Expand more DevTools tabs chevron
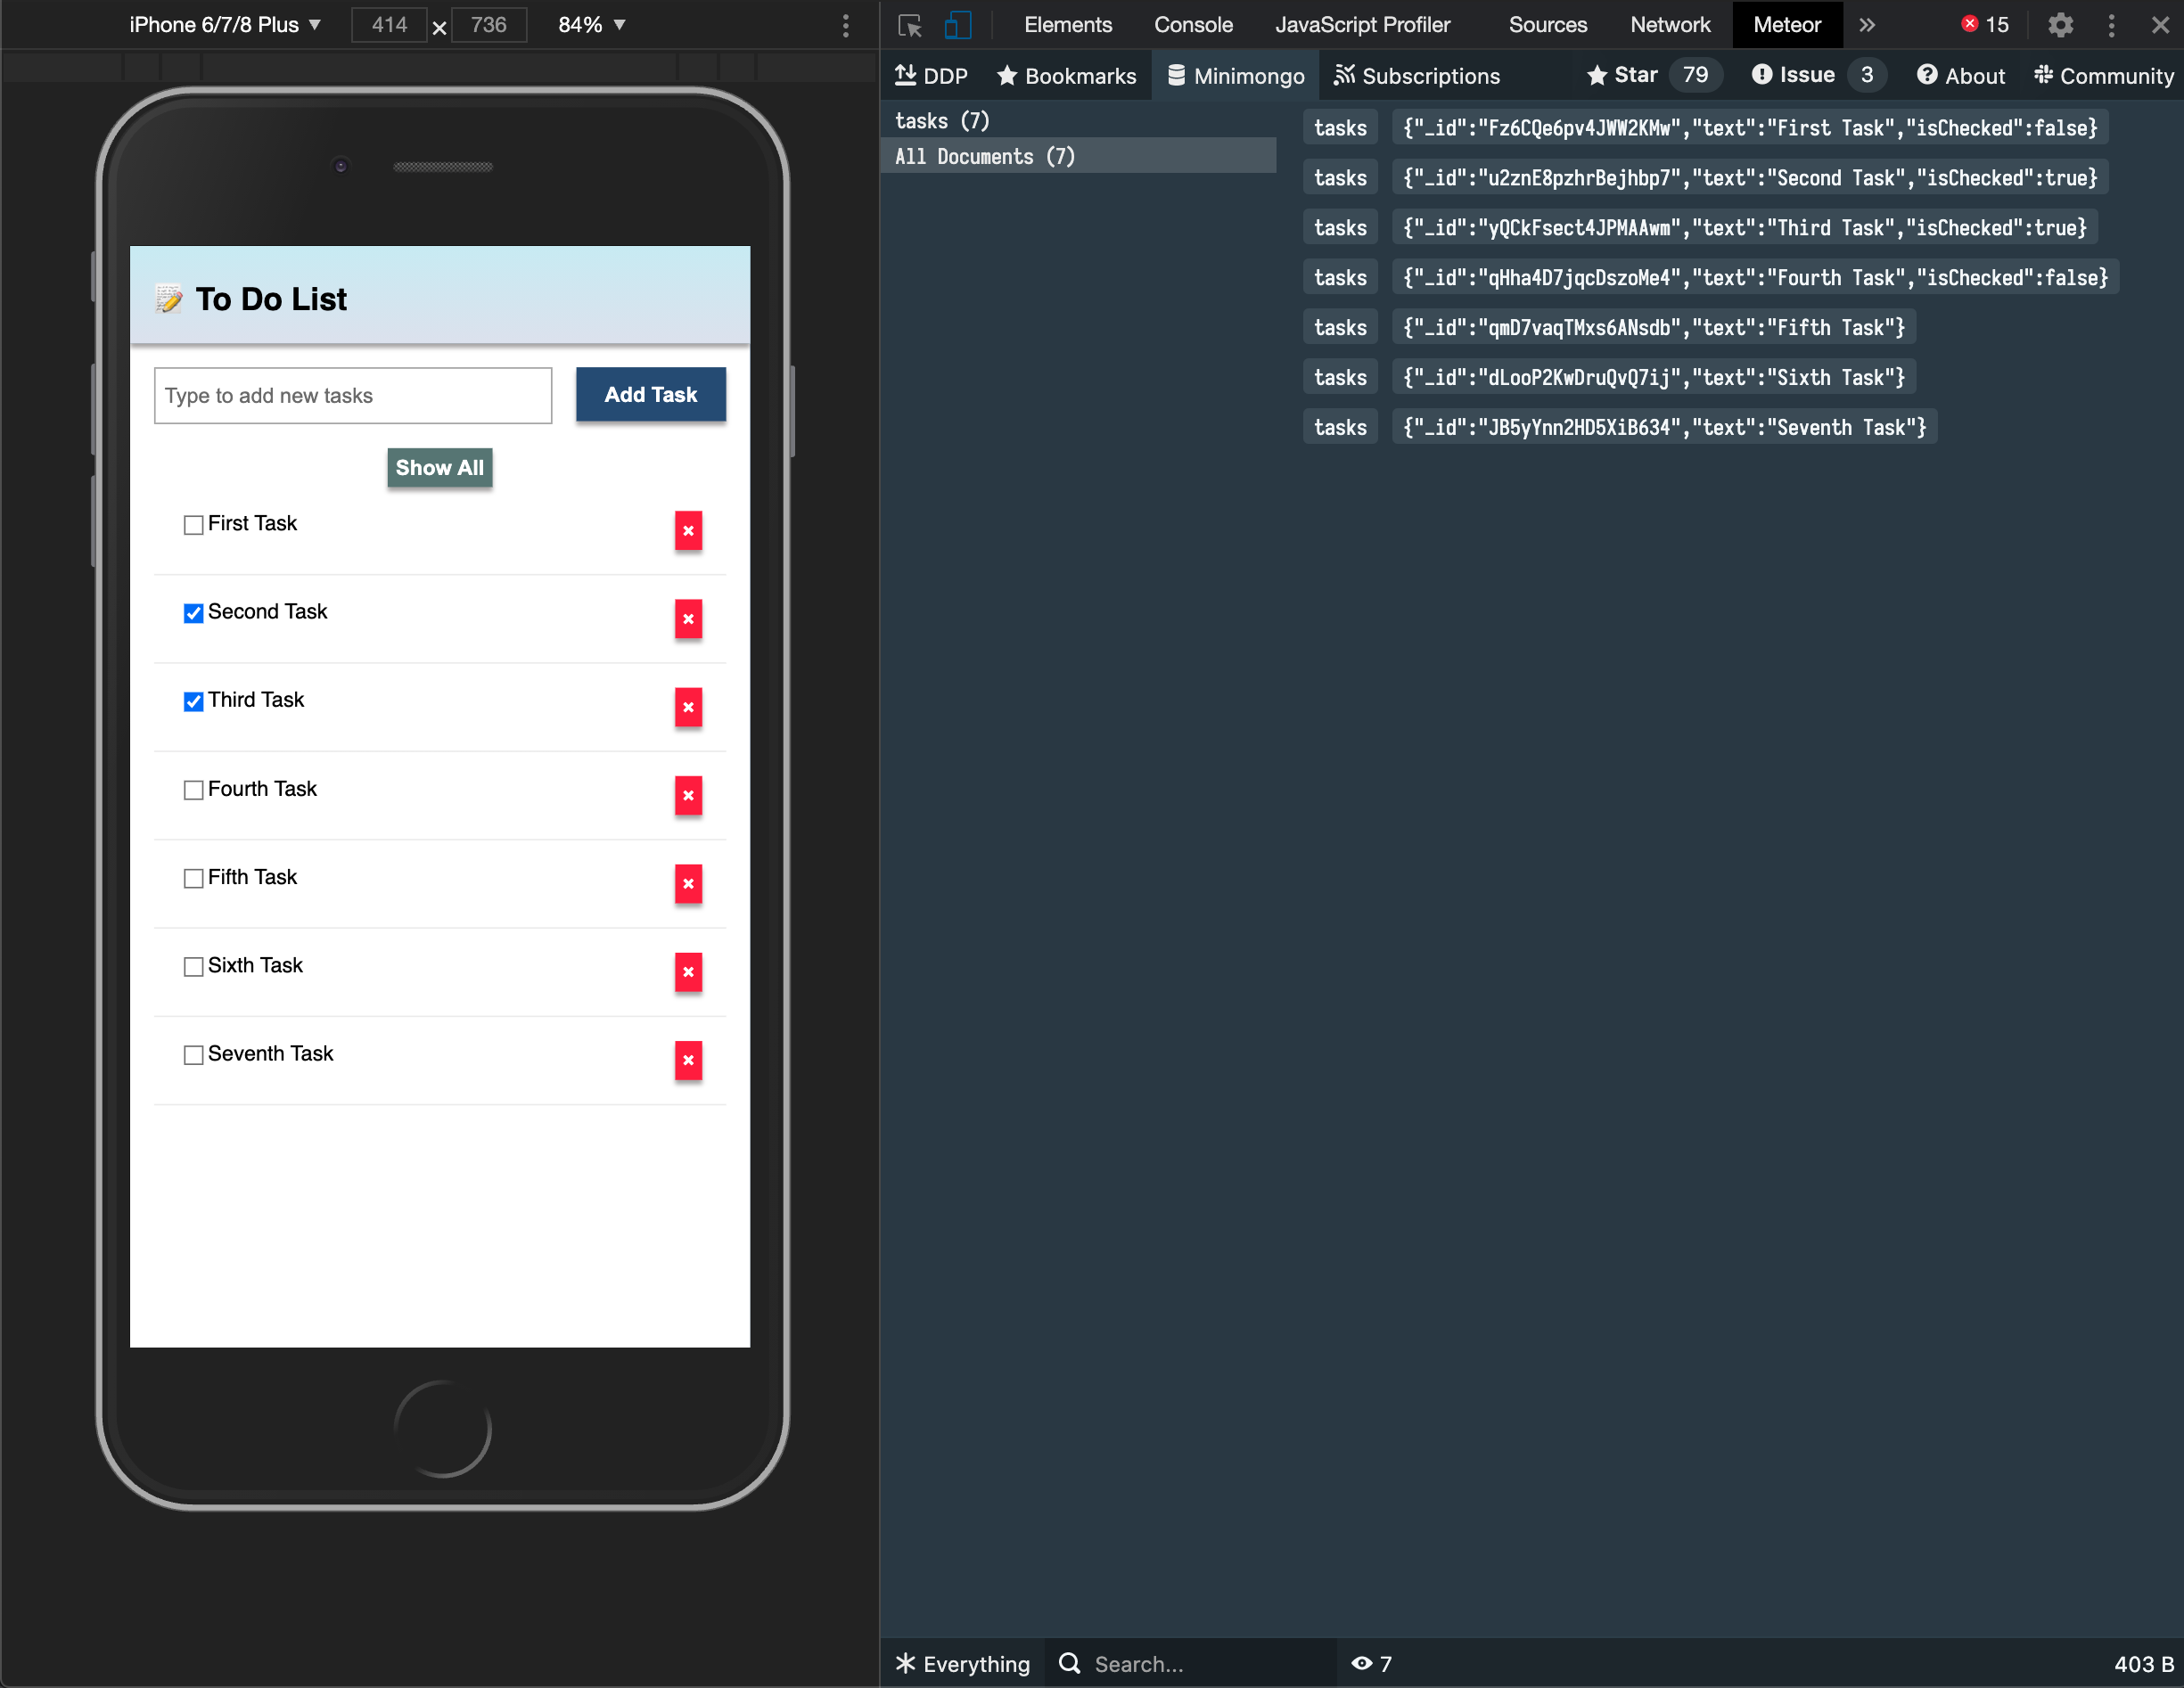2184x1688 pixels. 1867,25
